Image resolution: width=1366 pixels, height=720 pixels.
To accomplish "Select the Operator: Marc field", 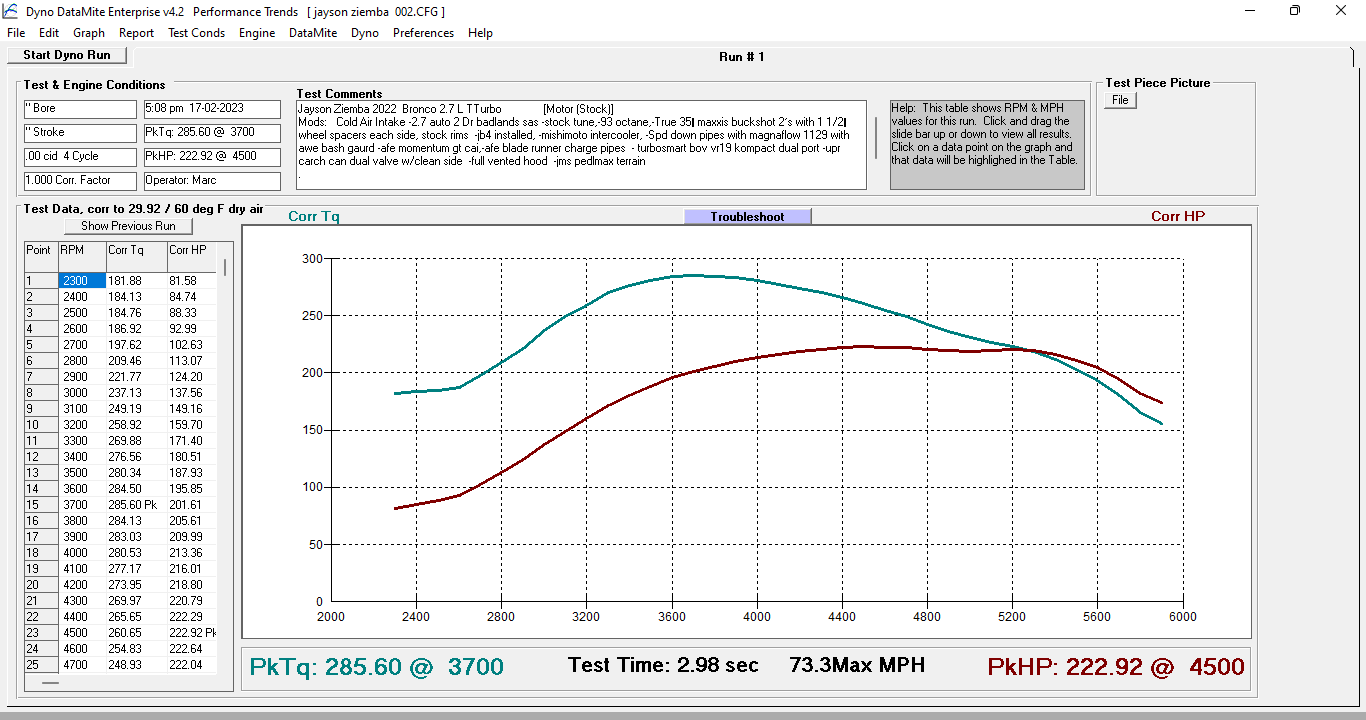I will tap(212, 181).
